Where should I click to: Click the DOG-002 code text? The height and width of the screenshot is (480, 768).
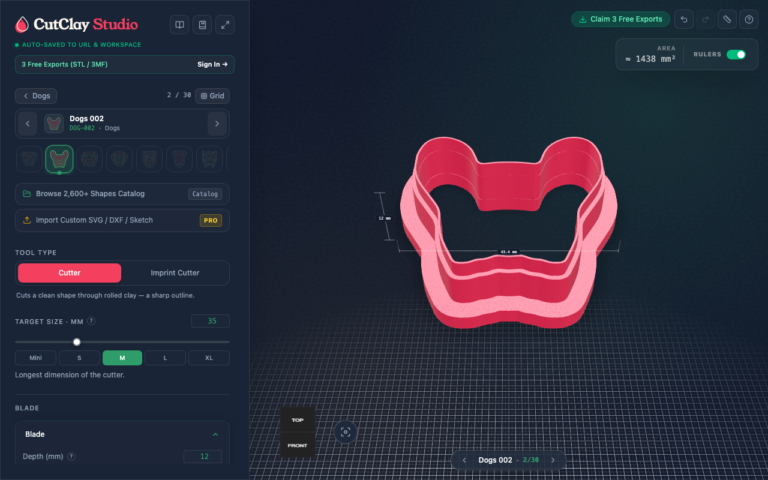(x=82, y=128)
